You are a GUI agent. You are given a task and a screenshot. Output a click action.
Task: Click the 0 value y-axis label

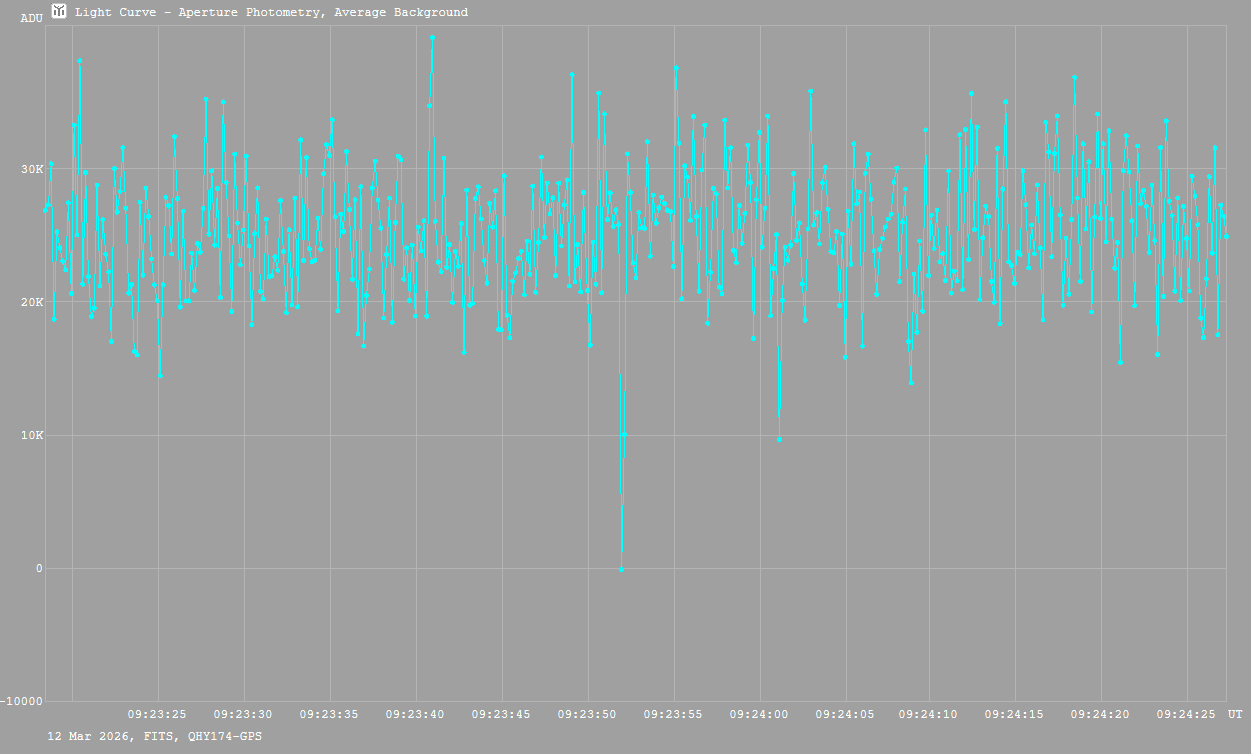pos(39,569)
